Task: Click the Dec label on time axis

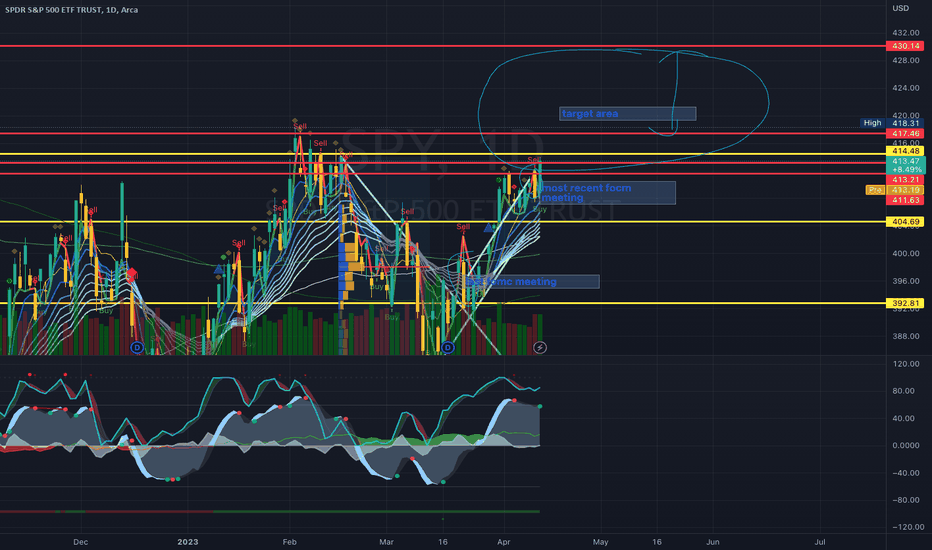Action: coord(80,542)
